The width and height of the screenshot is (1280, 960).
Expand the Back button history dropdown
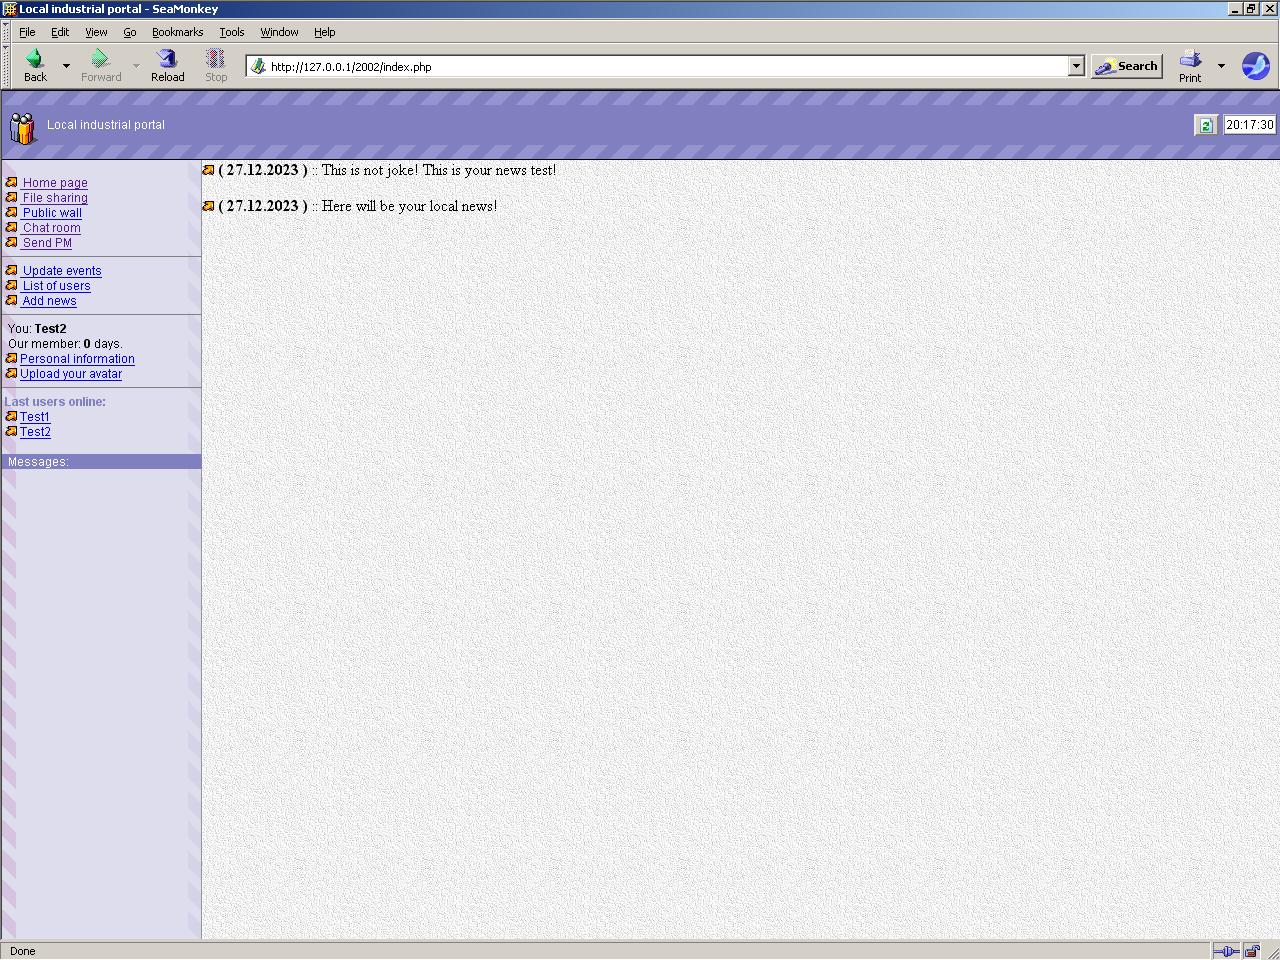coord(67,66)
